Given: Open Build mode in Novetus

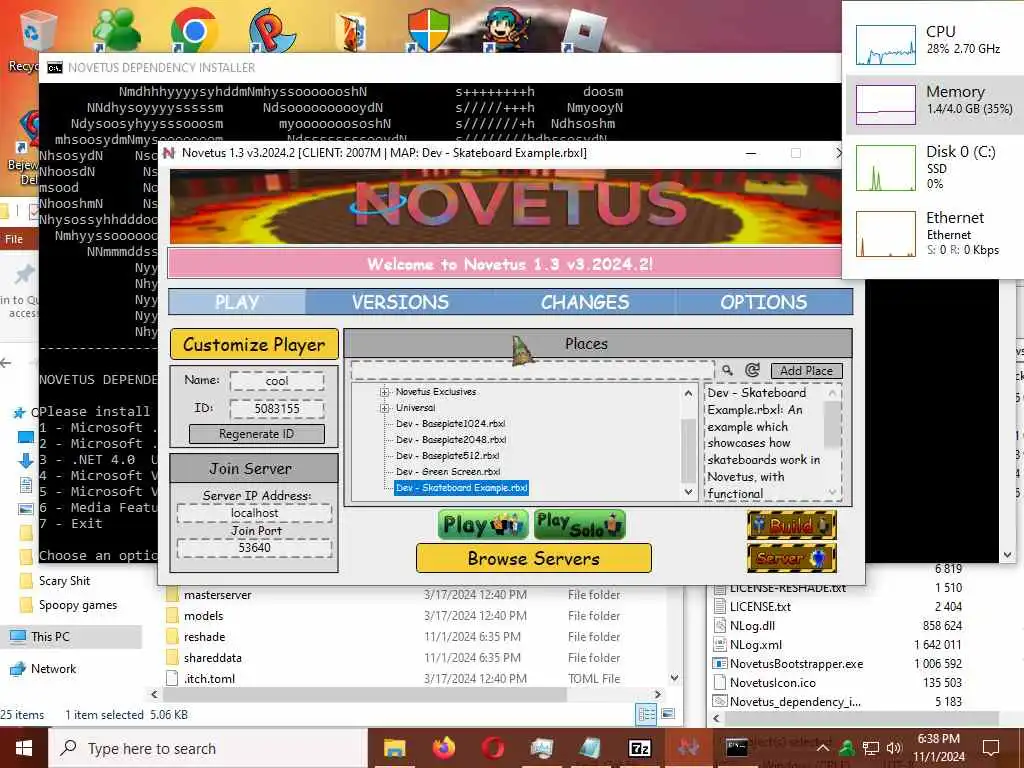Looking at the screenshot, I should [x=792, y=524].
